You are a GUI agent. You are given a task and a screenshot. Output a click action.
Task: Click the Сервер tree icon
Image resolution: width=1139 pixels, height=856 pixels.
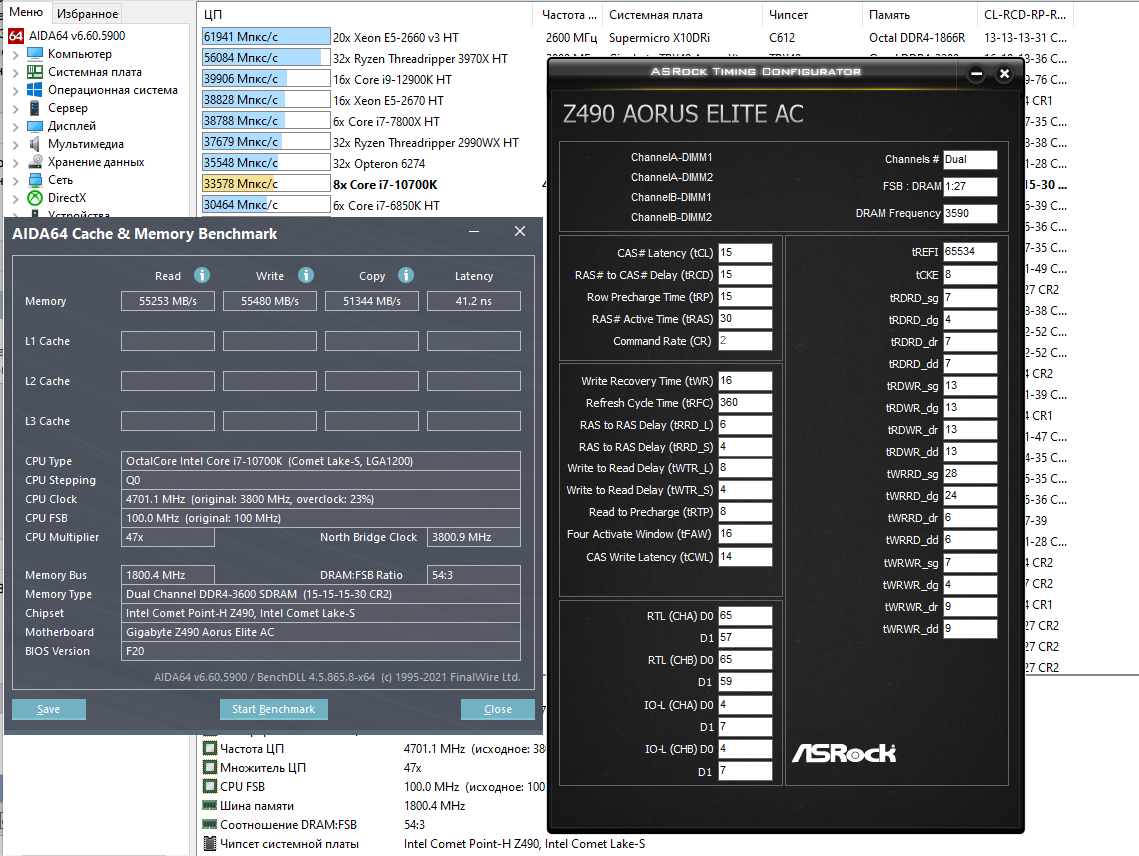(34, 108)
